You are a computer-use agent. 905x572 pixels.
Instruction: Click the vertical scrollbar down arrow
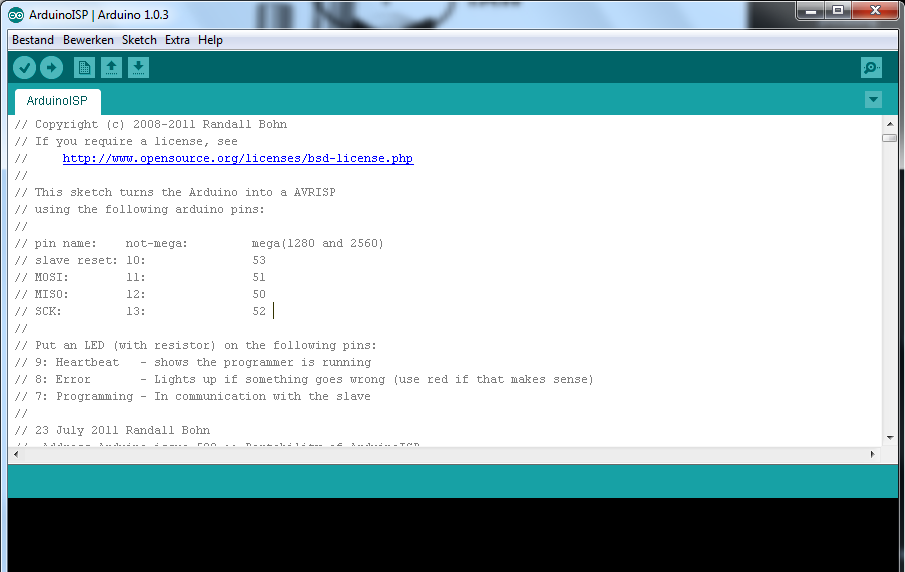click(889, 438)
